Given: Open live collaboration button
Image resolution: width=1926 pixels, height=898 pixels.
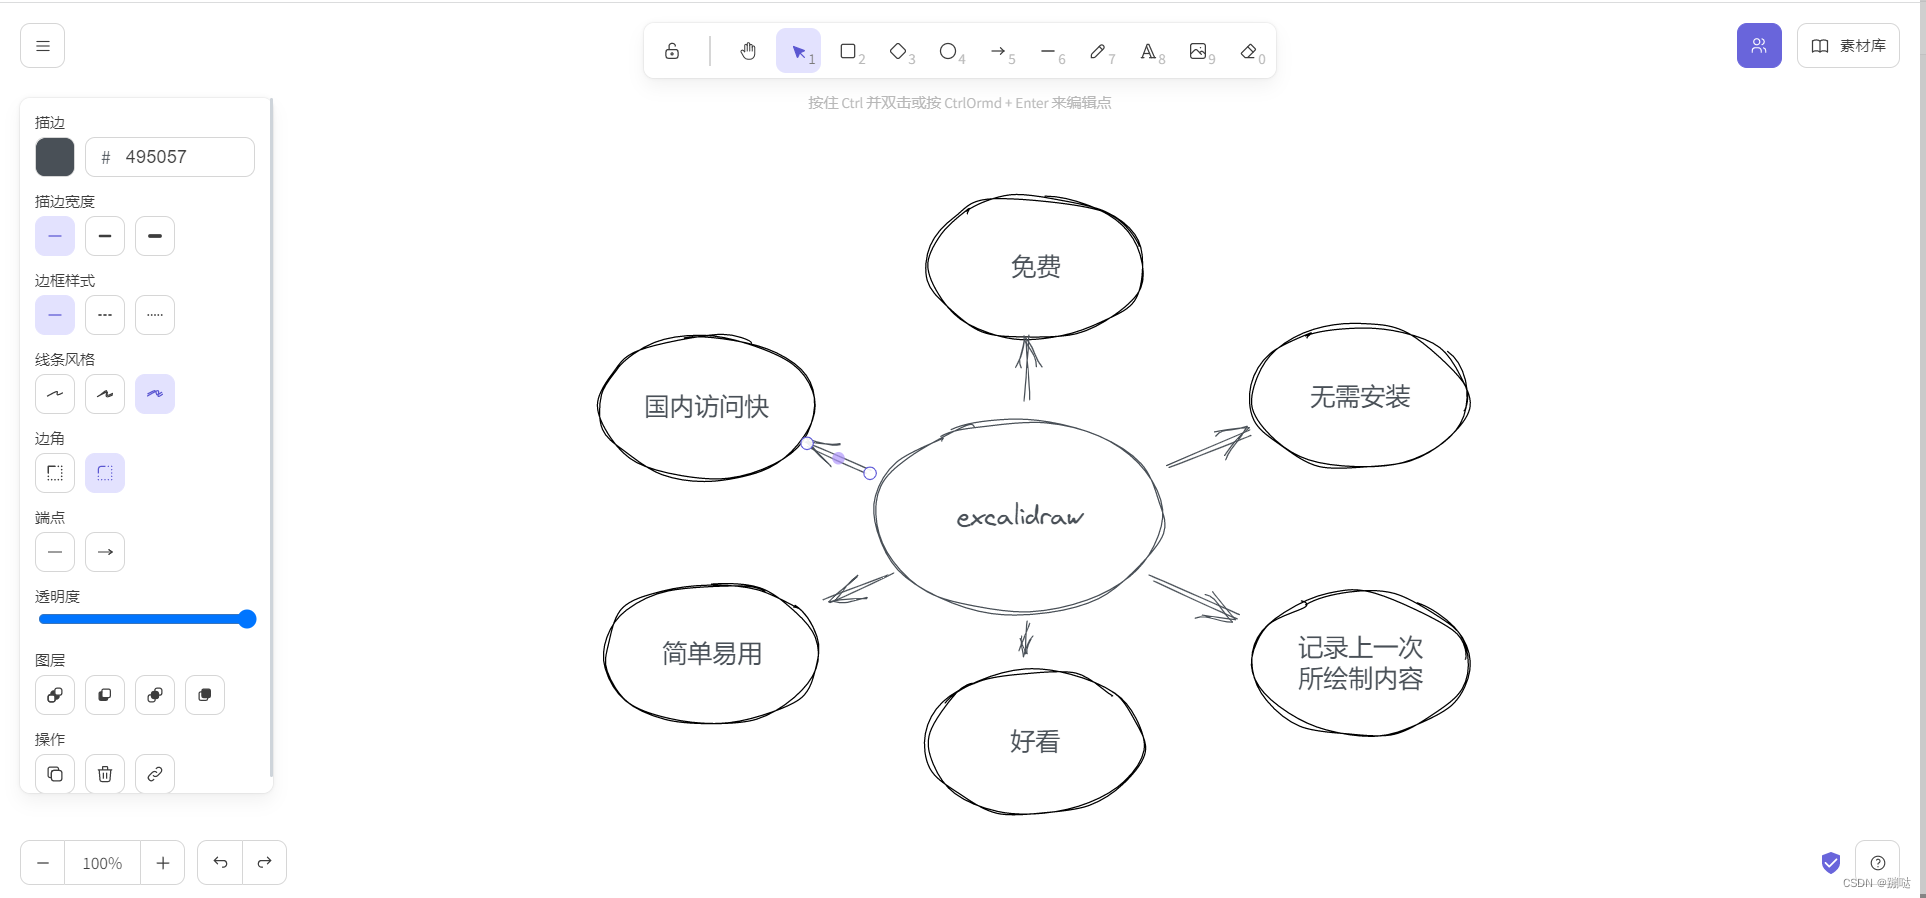Looking at the screenshot, I should (1759, 46).
